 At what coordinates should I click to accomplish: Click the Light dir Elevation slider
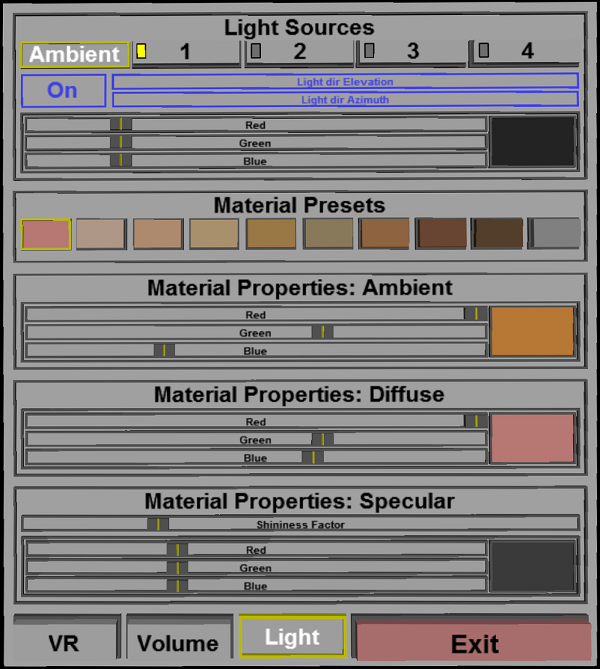click(x=345, y=81)
